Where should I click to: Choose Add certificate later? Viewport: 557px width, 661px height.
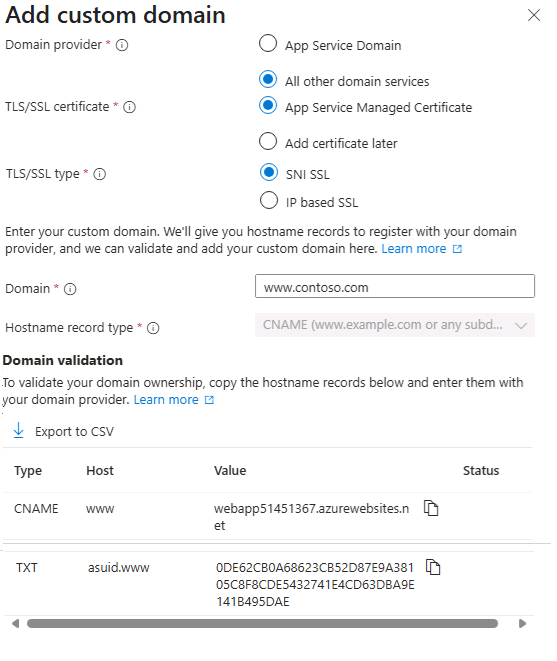pos(268,141)
